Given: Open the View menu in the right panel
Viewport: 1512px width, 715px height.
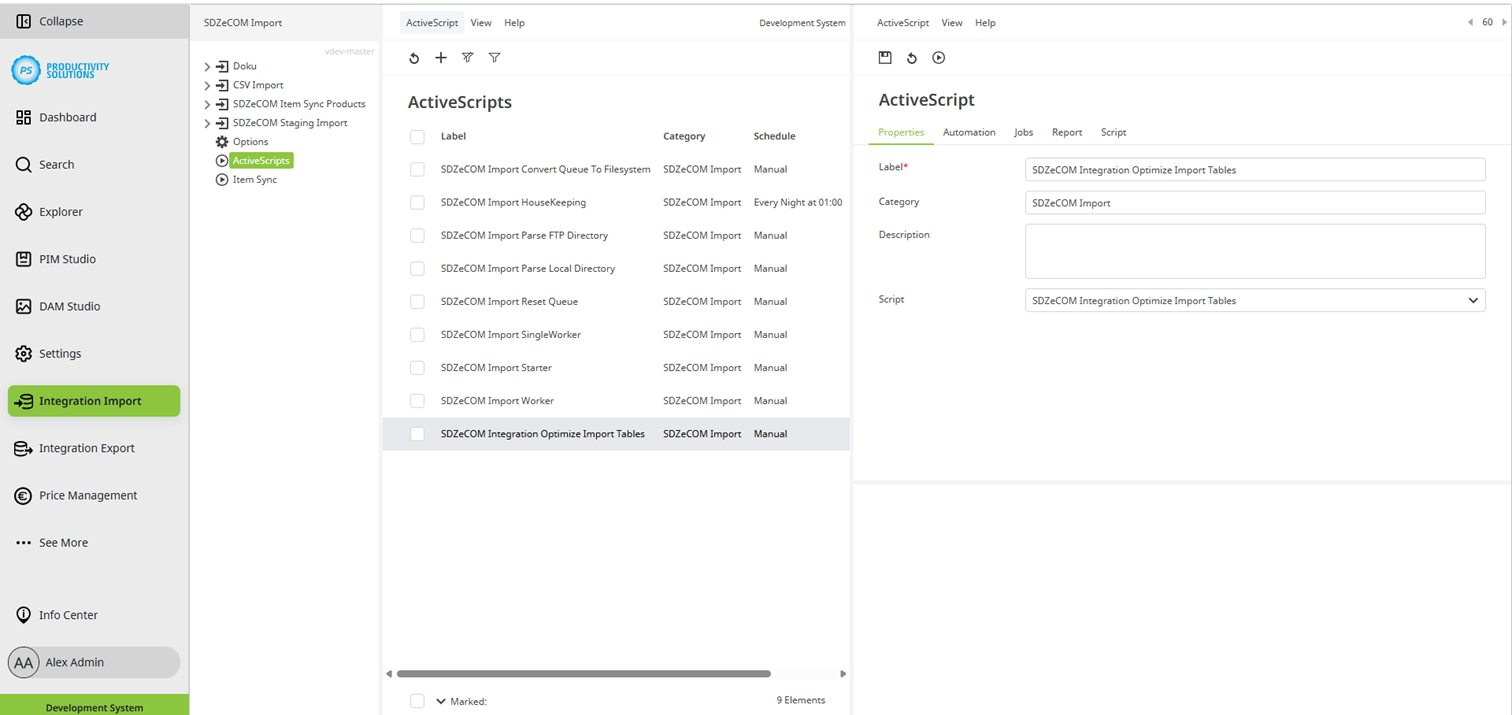Looking at the screenshot, I should 951,22.
